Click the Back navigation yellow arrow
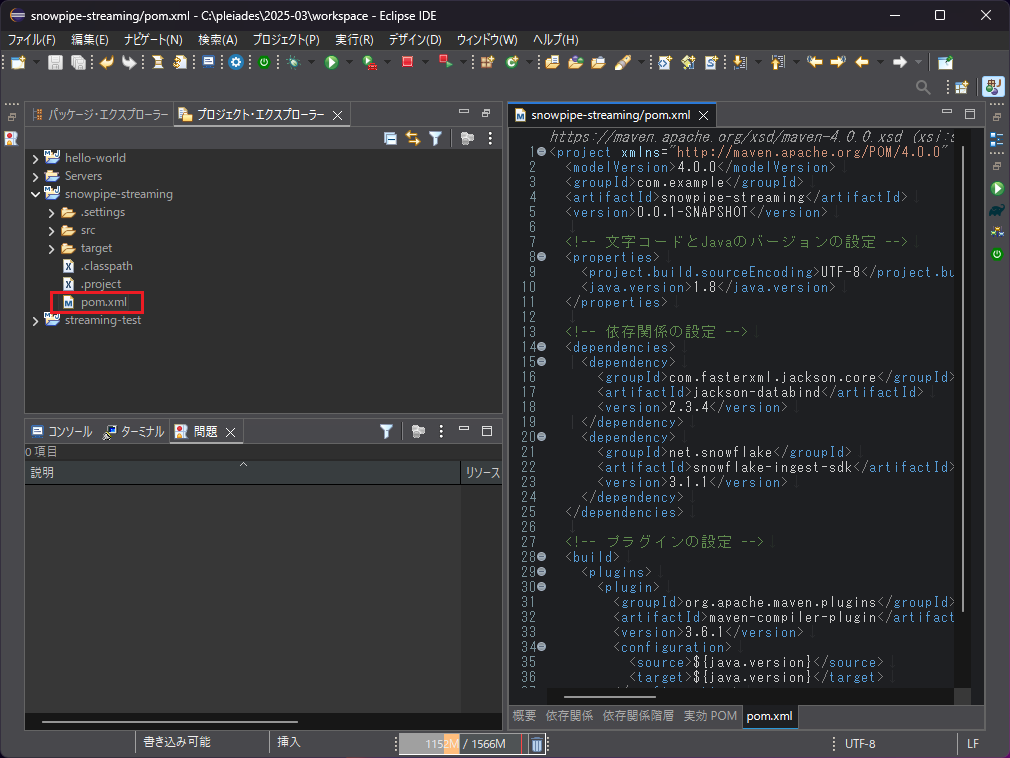Image resolution: width=1010 pixels, height=758 pixels. tap(862, 62)
